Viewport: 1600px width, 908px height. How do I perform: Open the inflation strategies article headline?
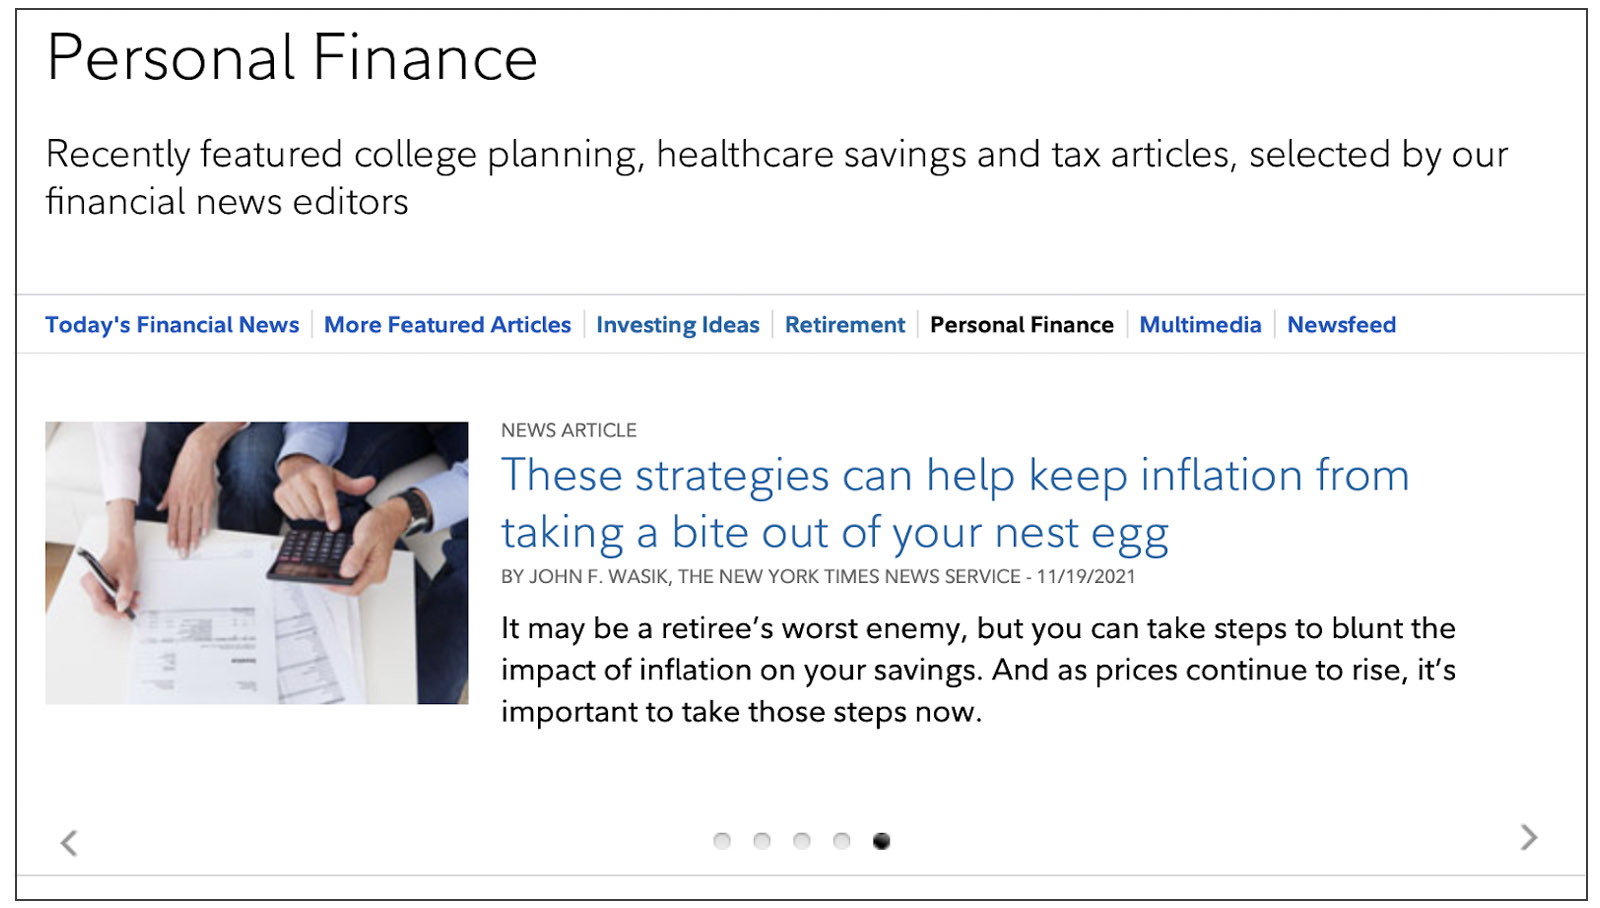[x=954, y=503]
